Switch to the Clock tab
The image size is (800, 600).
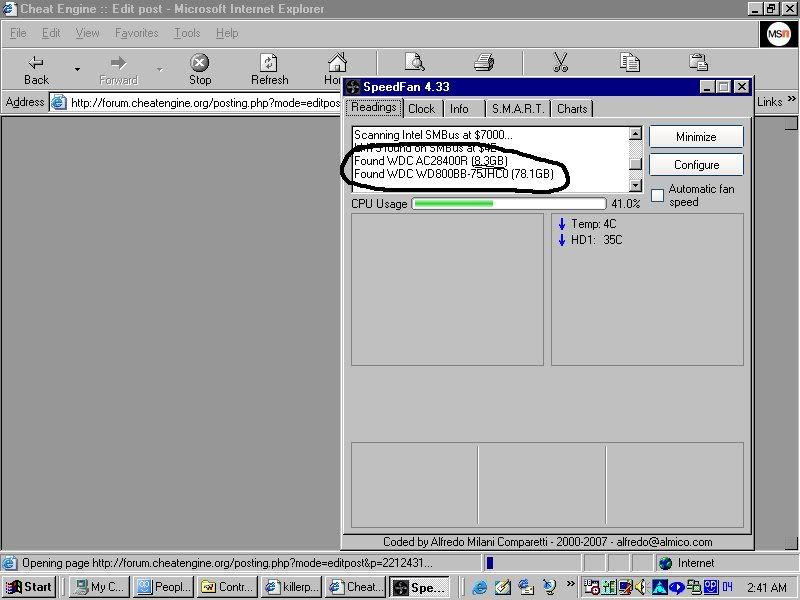coord(421,109)
